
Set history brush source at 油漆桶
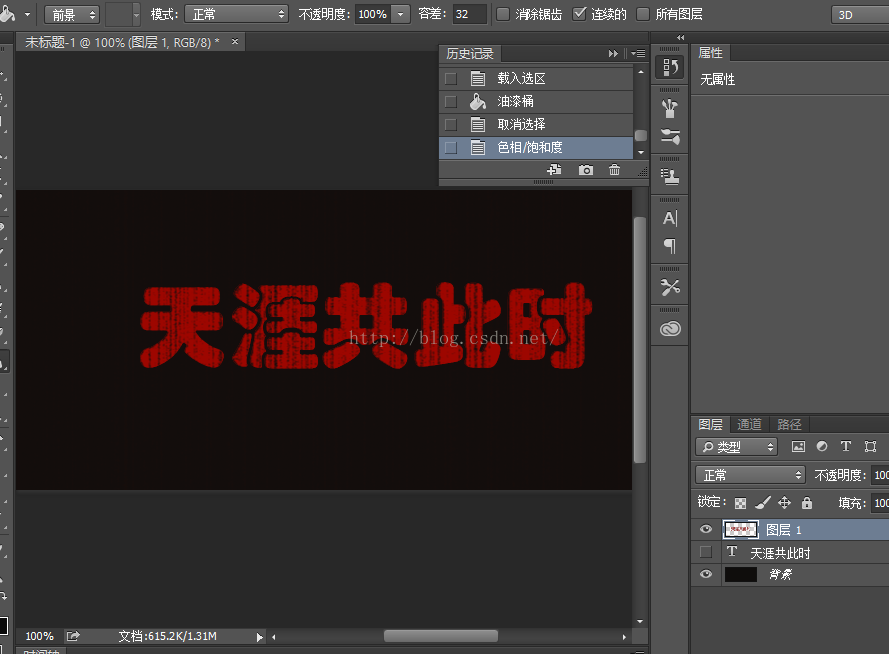click(x=451, y=101)
